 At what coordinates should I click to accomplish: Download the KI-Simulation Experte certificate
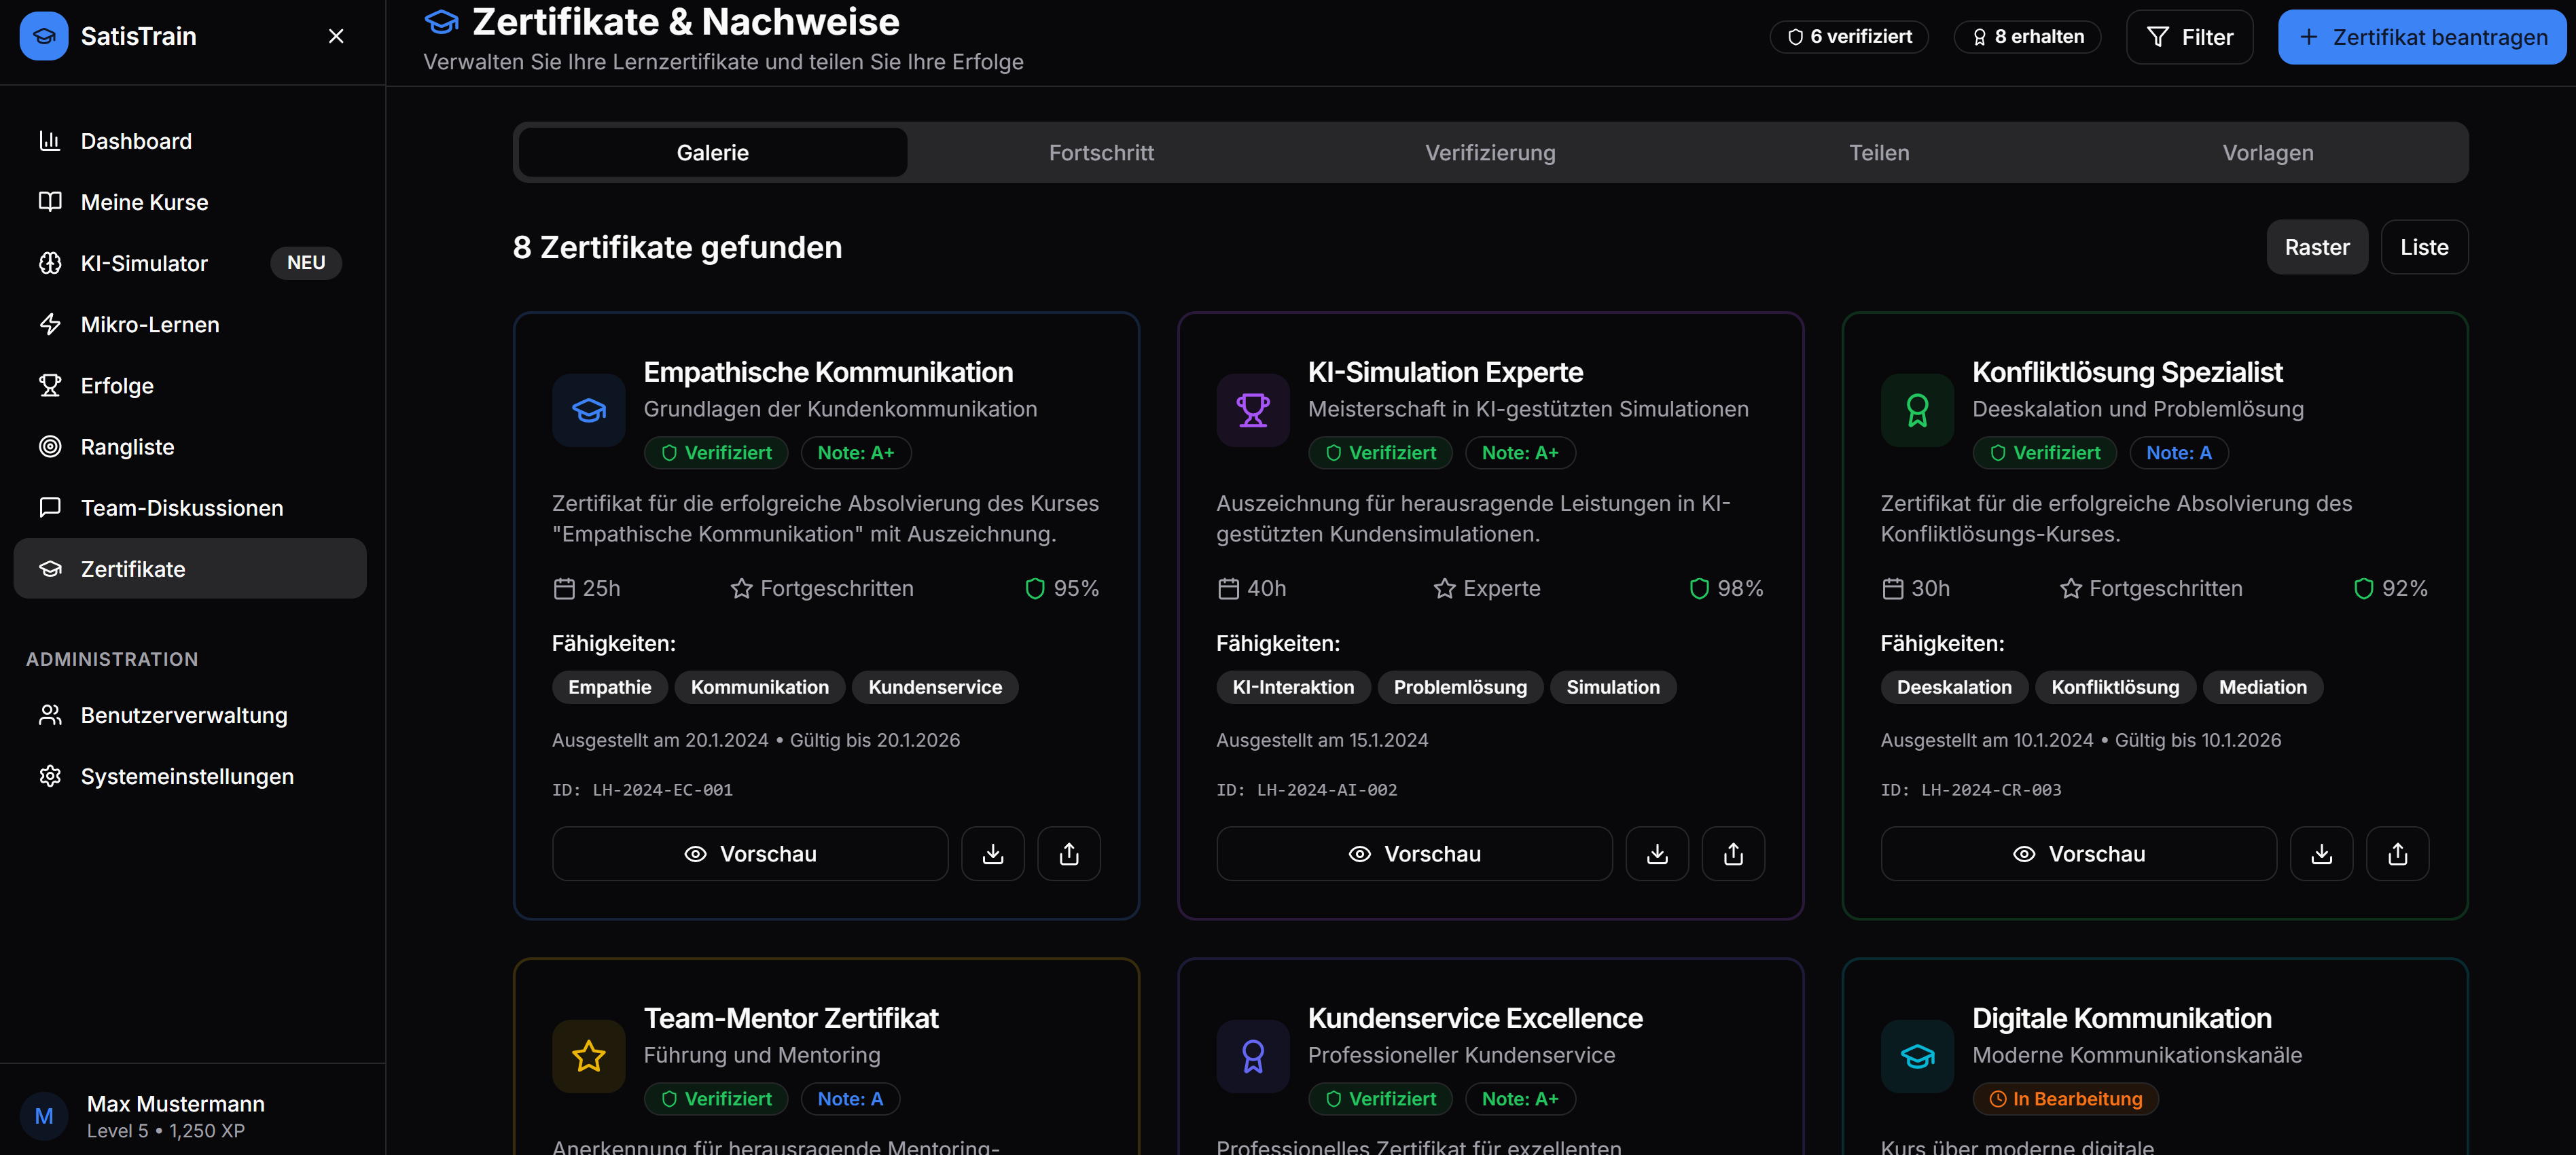tap(1657, 854)
